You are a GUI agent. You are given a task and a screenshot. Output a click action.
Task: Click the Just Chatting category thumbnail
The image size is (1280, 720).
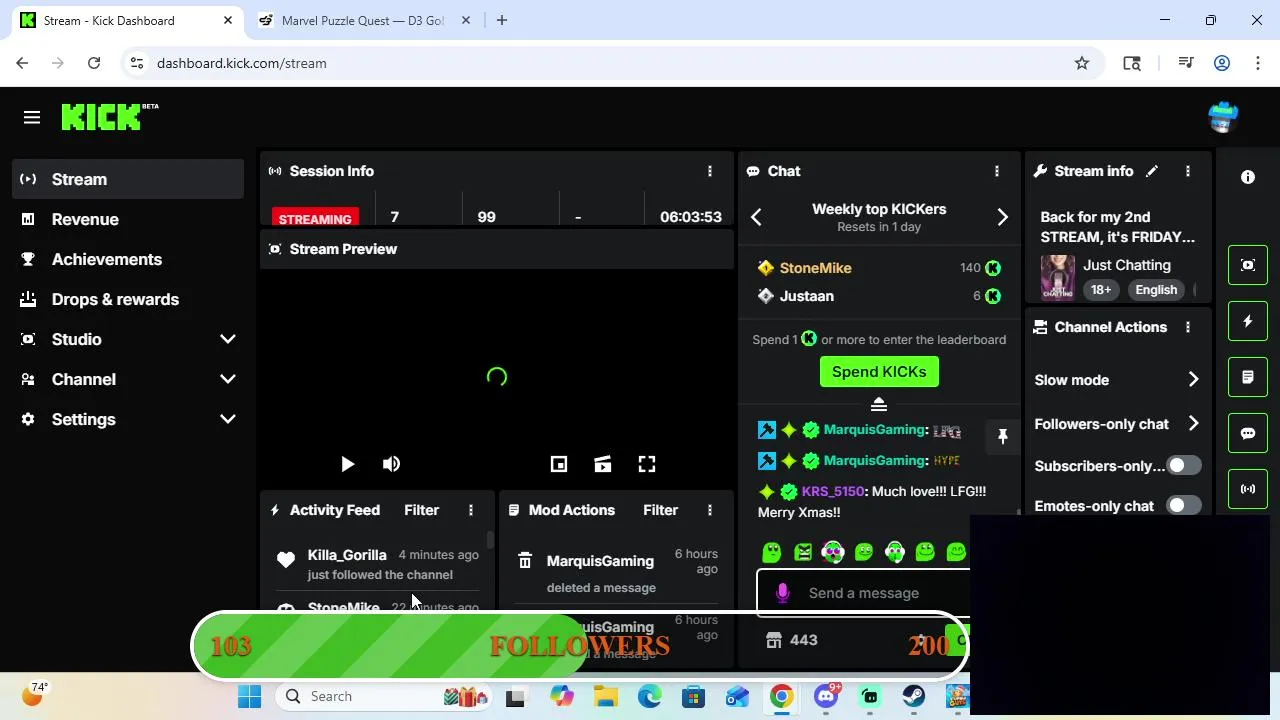point(1057,277)
